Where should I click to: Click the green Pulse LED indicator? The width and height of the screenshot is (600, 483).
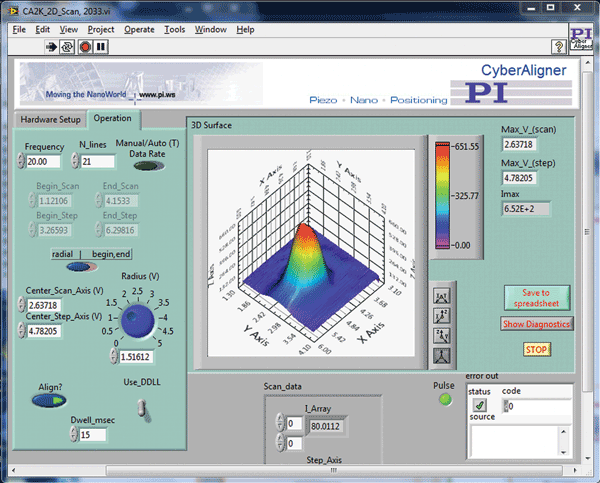(445, 400)
